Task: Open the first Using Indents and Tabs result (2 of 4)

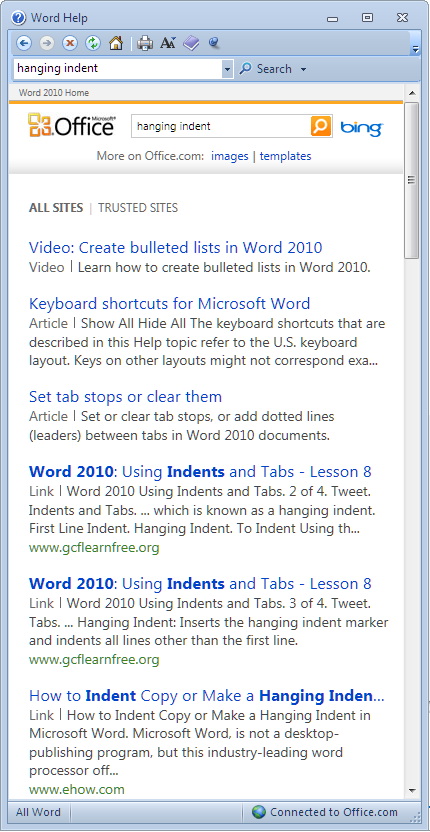Action: point(200,471)
